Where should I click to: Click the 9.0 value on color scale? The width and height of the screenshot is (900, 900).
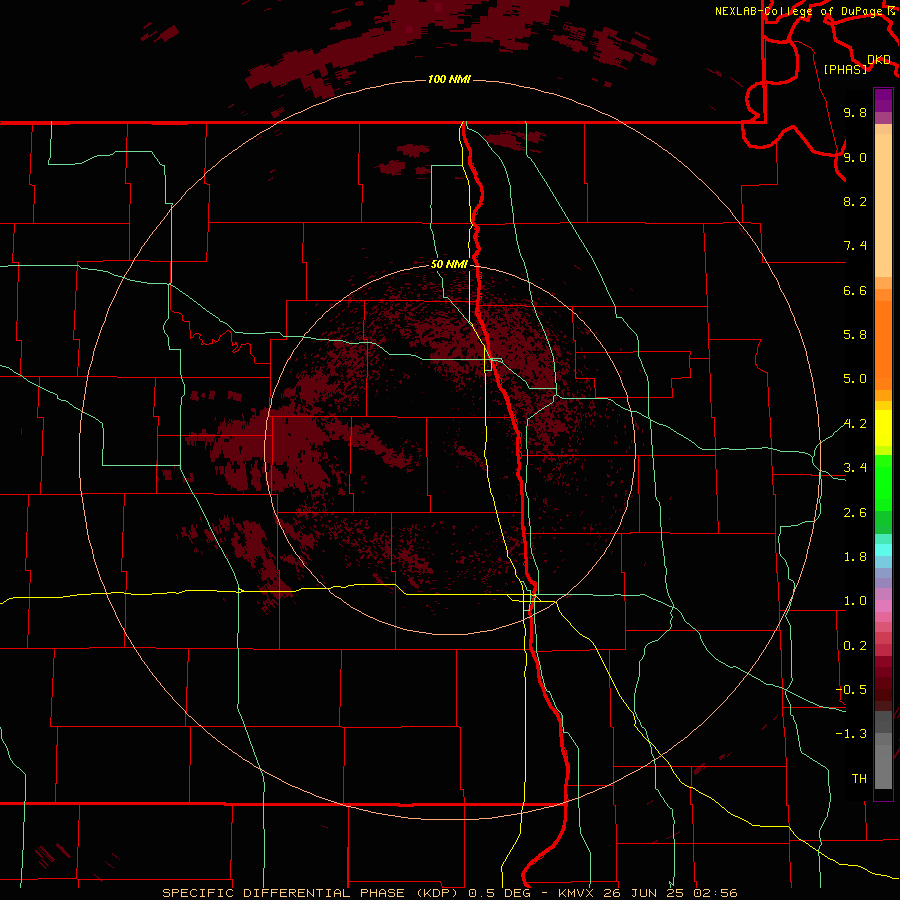pyautogui.click(x=855, y=157)
